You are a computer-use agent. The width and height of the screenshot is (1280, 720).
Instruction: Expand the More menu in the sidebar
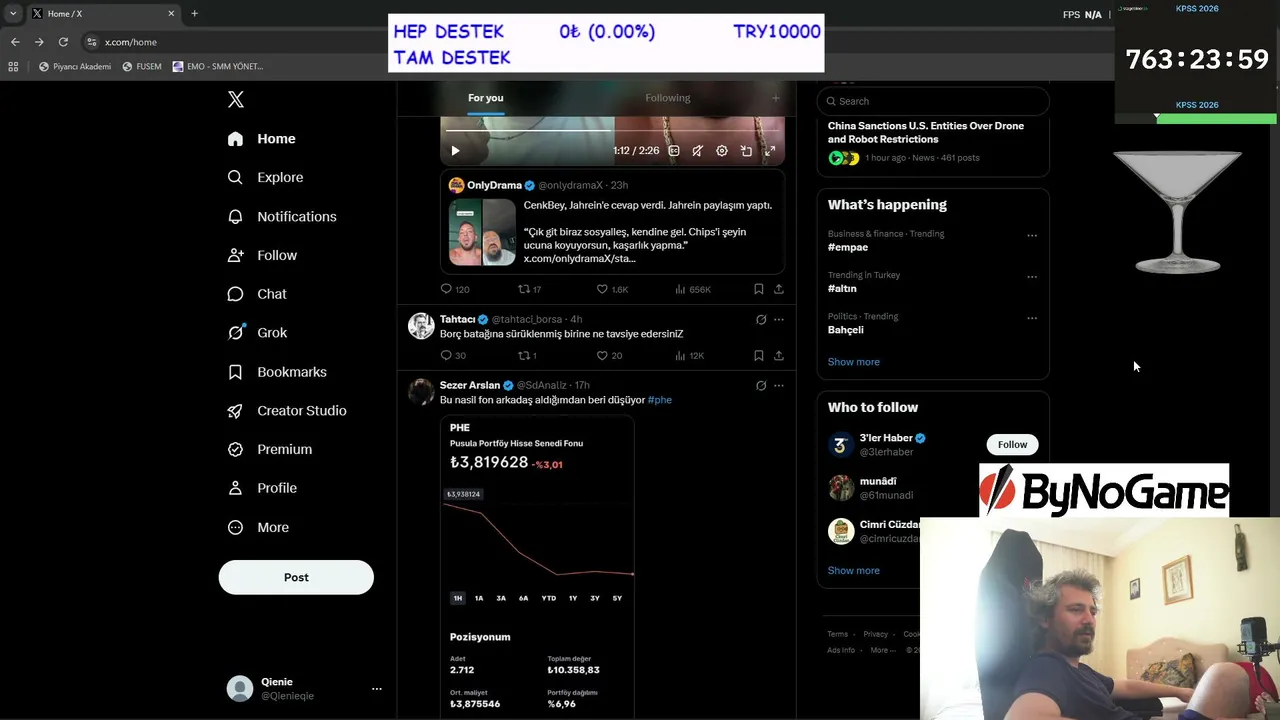[x=258, y=528]
